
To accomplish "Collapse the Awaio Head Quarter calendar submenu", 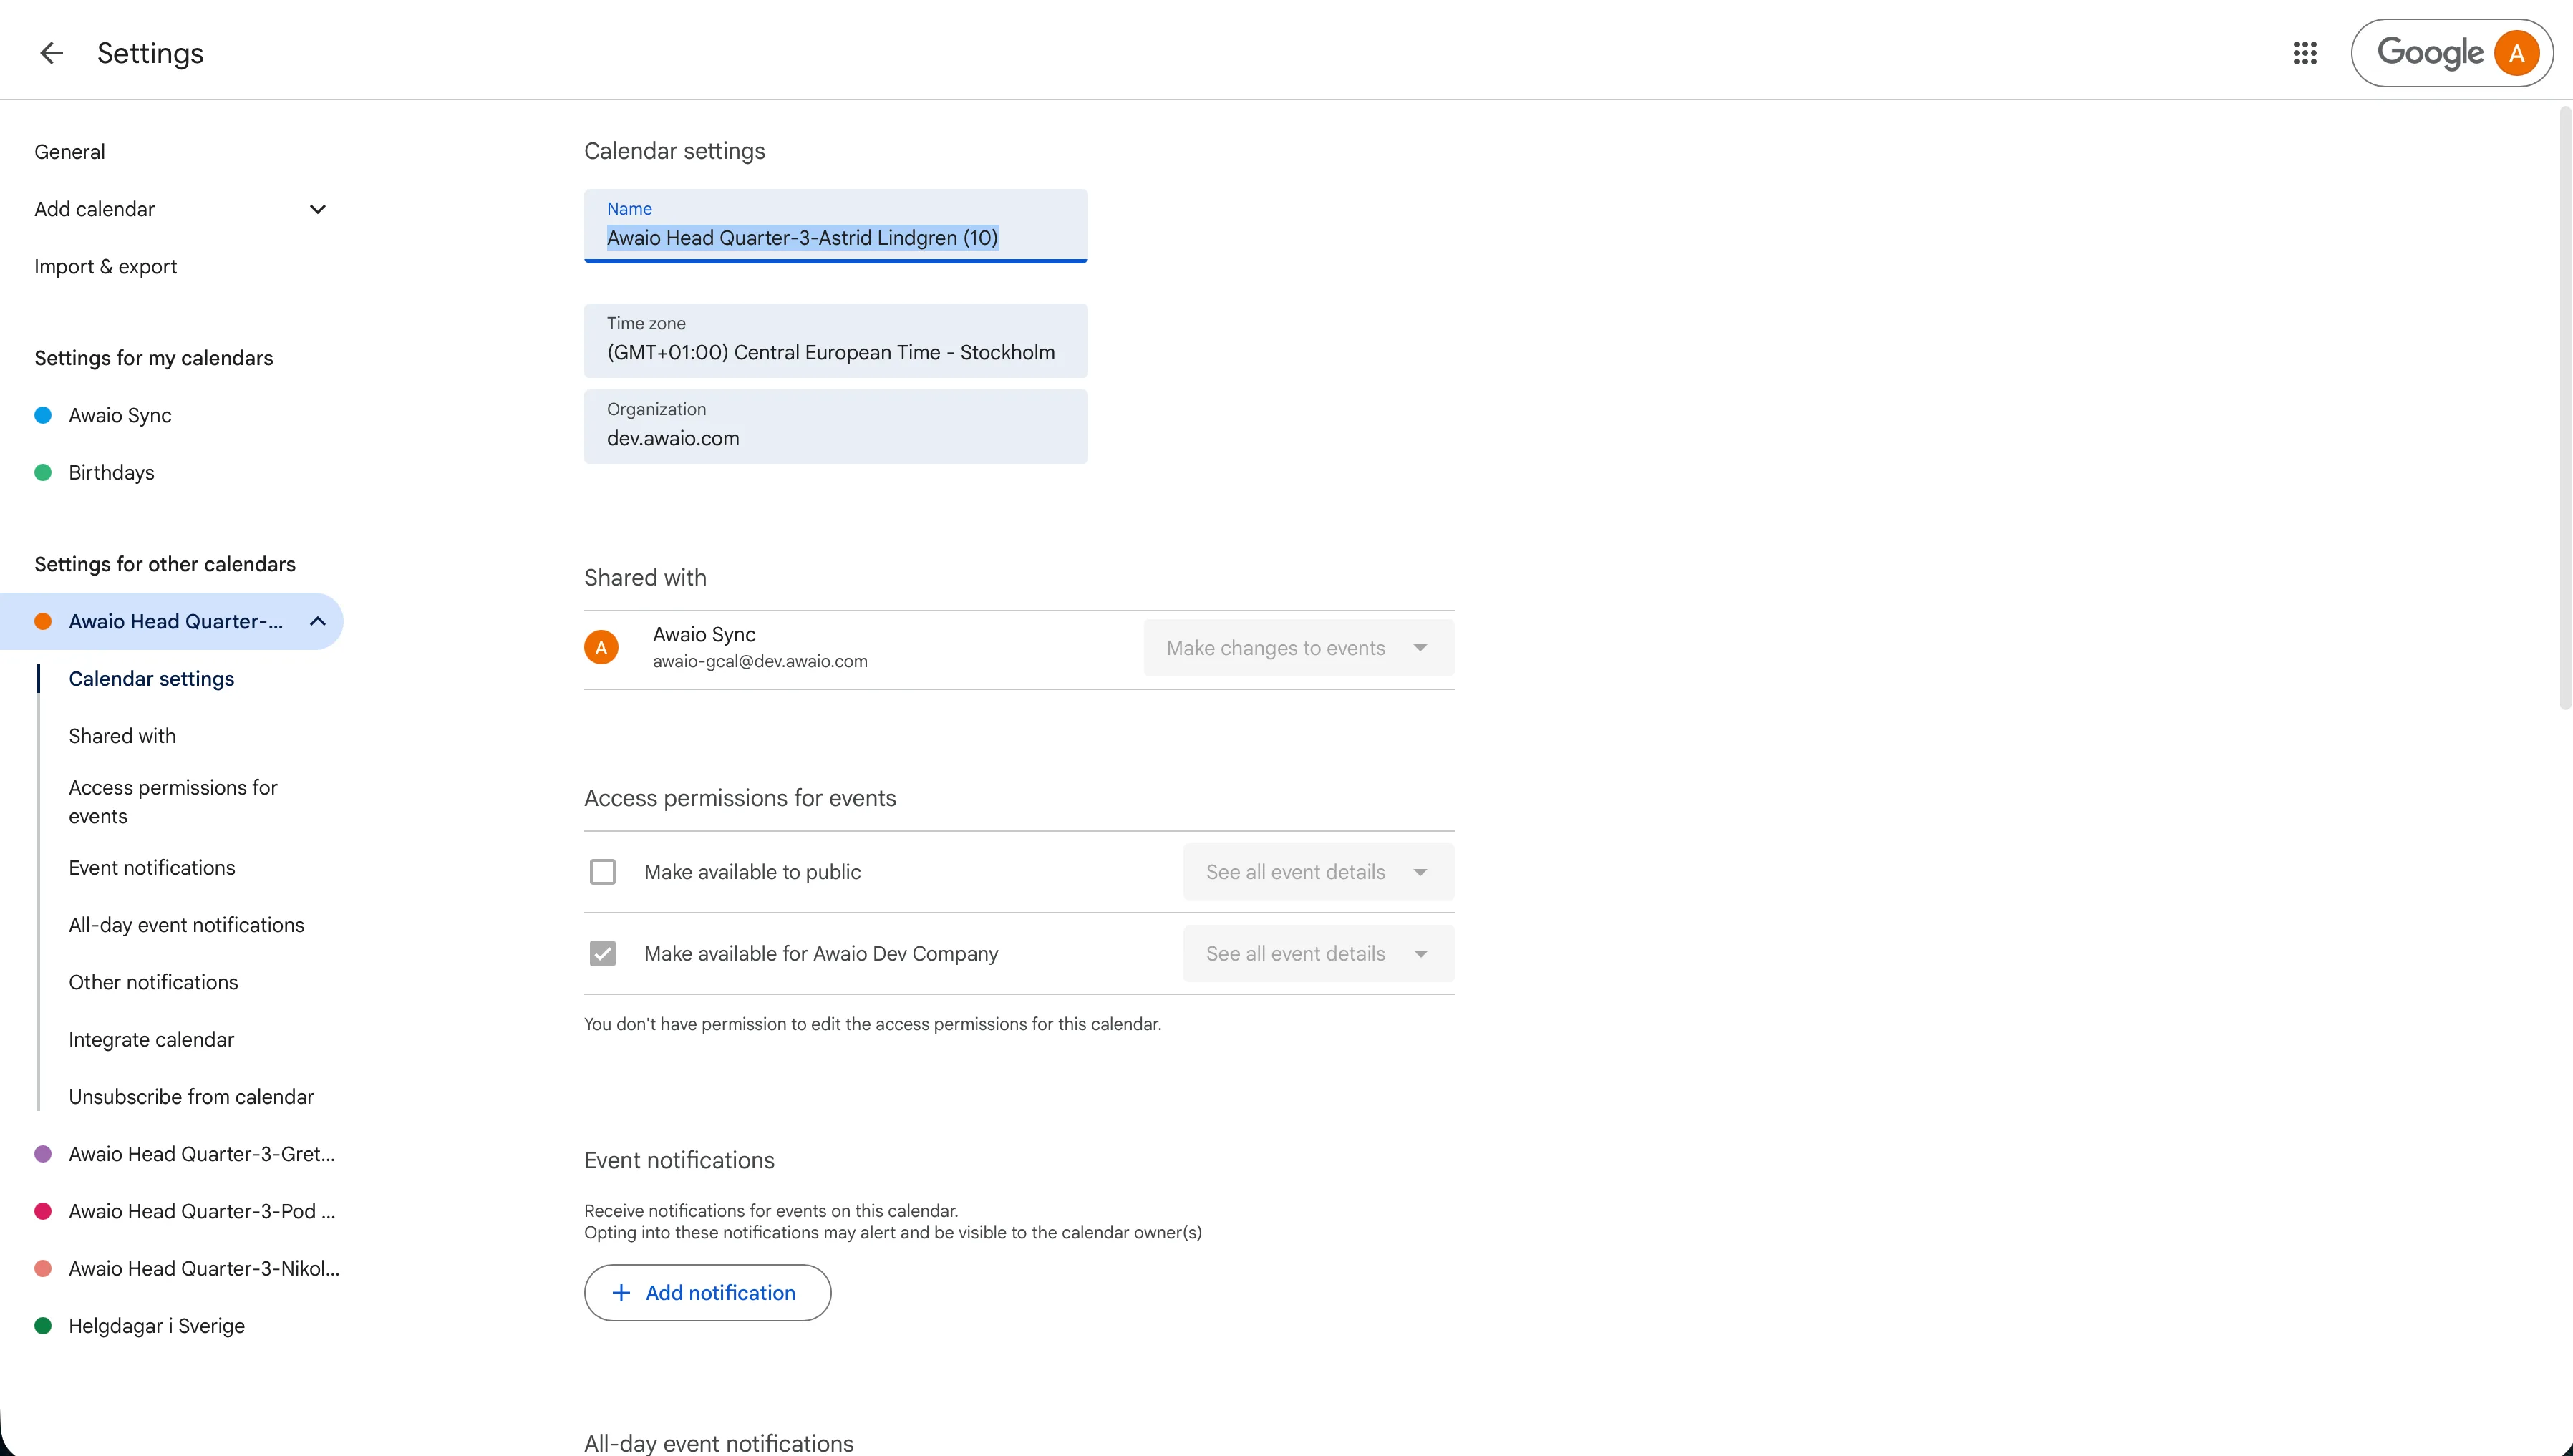I will (318, 622).
